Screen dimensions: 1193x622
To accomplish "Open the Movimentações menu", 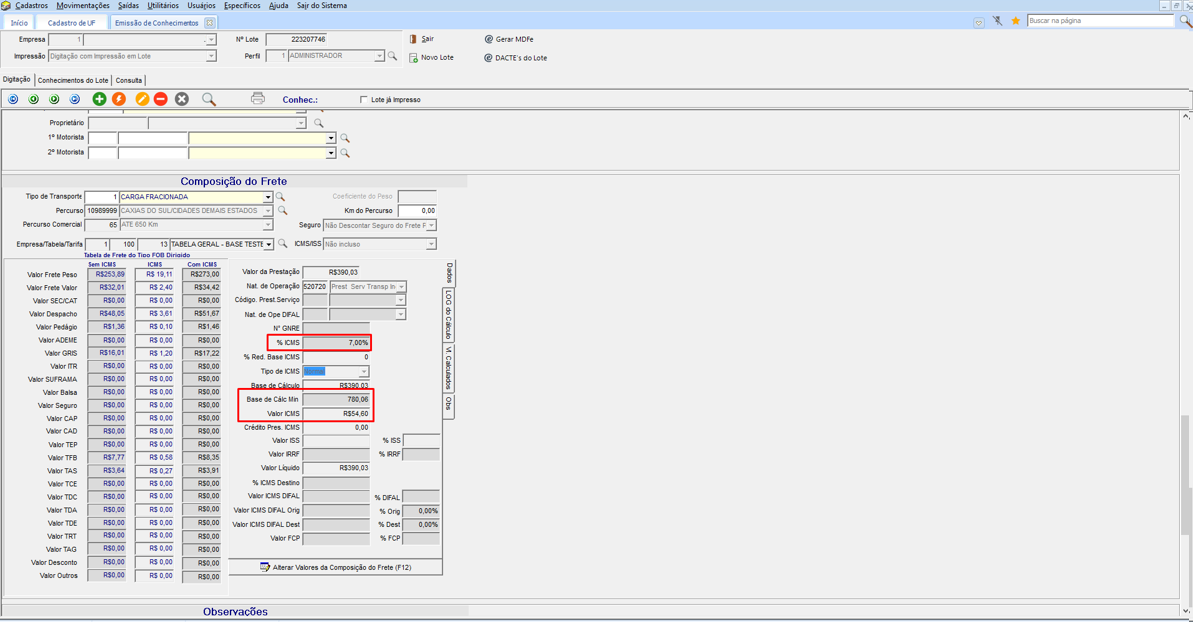I will pyautogui.click(x=83, y=6).
